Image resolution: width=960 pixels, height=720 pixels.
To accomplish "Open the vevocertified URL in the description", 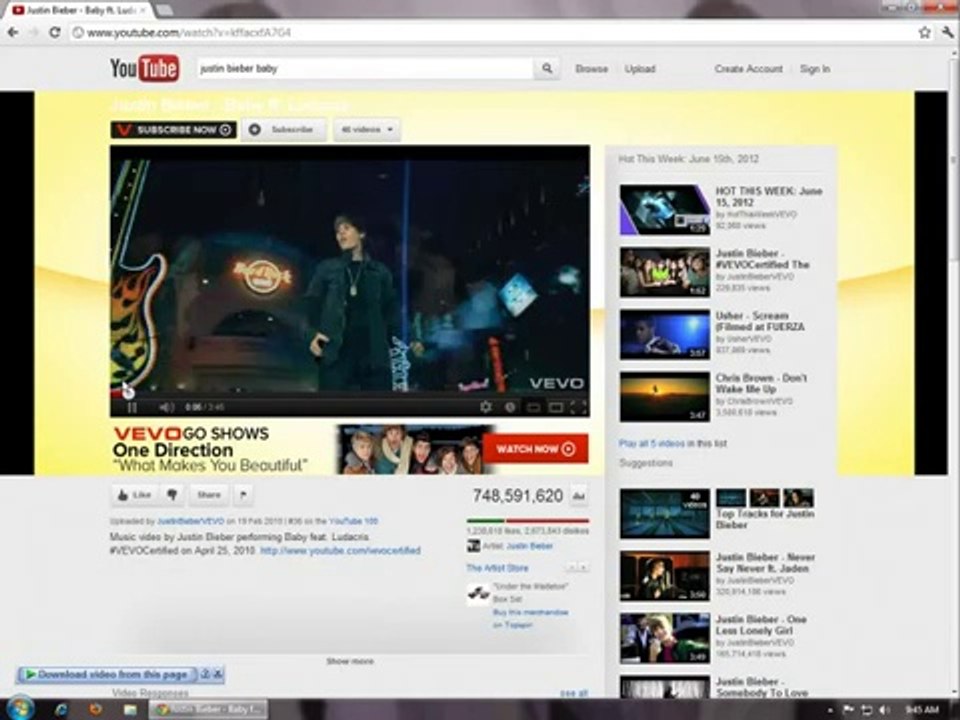I will 340,550.
